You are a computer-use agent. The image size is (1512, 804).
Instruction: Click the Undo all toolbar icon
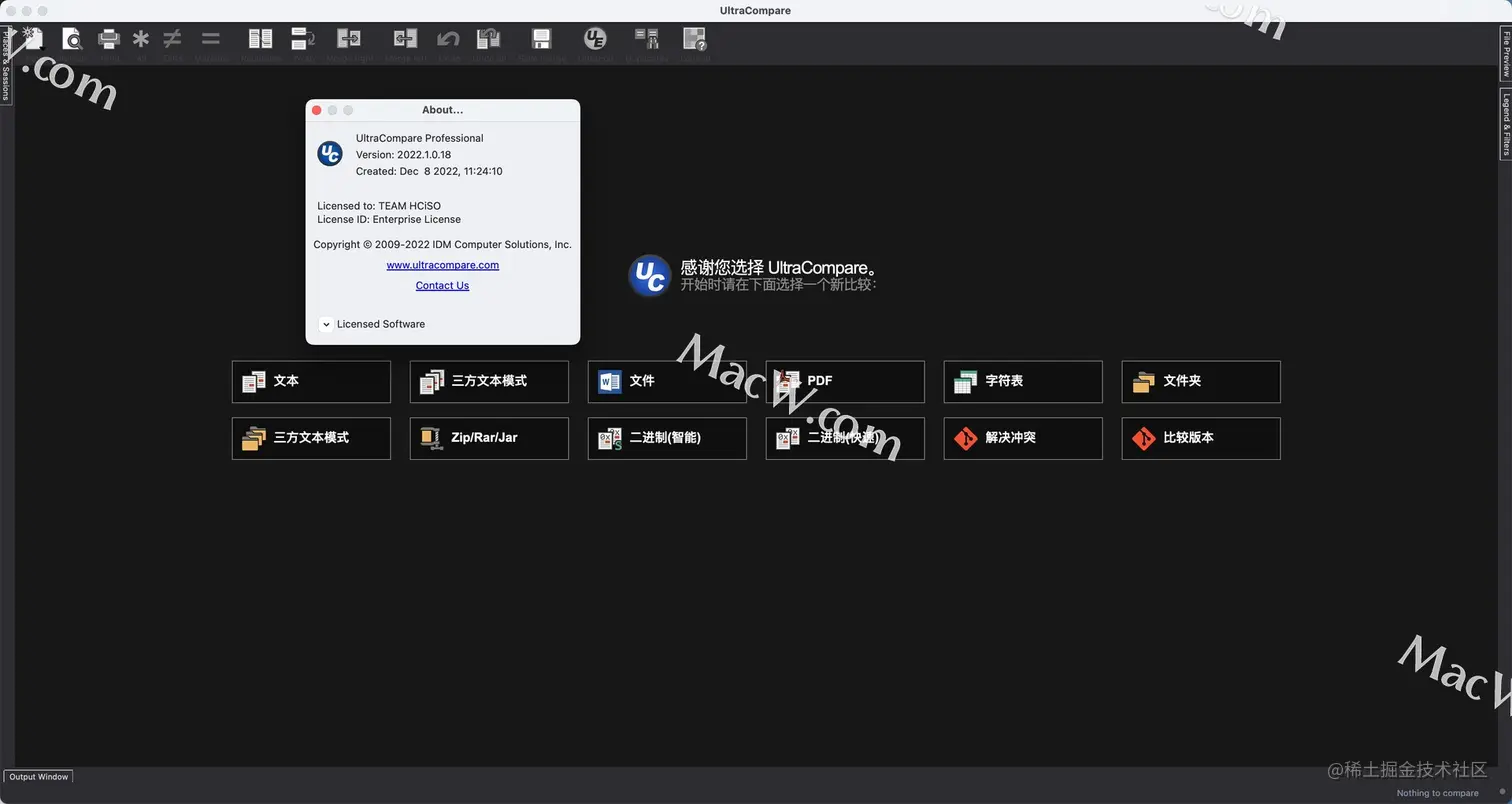[x=488, y=39]
